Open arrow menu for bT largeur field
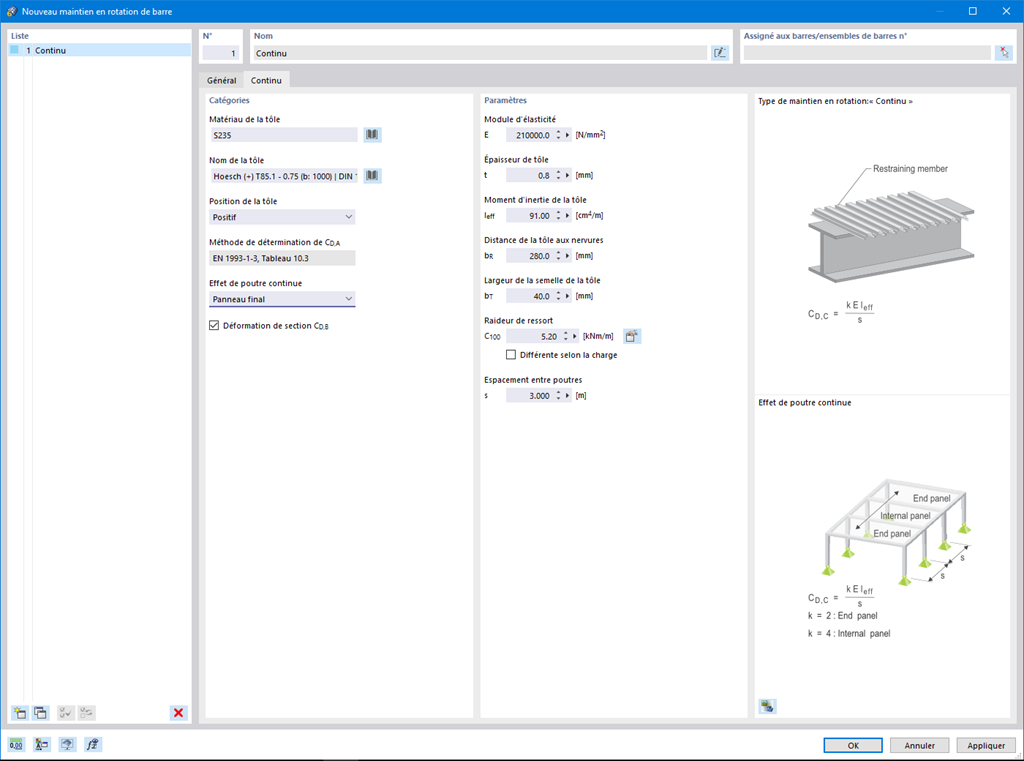 point(568,297)
